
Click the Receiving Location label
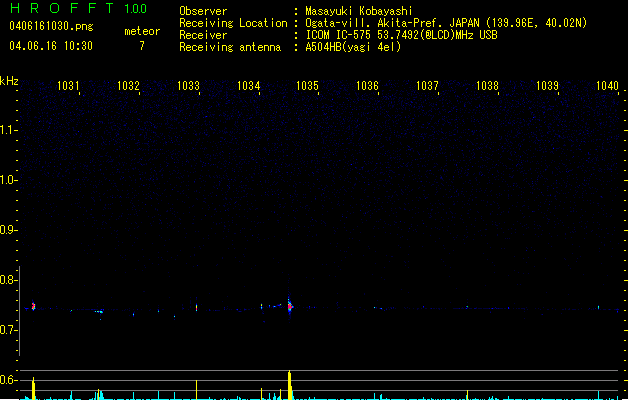click(x=233, y=23)
